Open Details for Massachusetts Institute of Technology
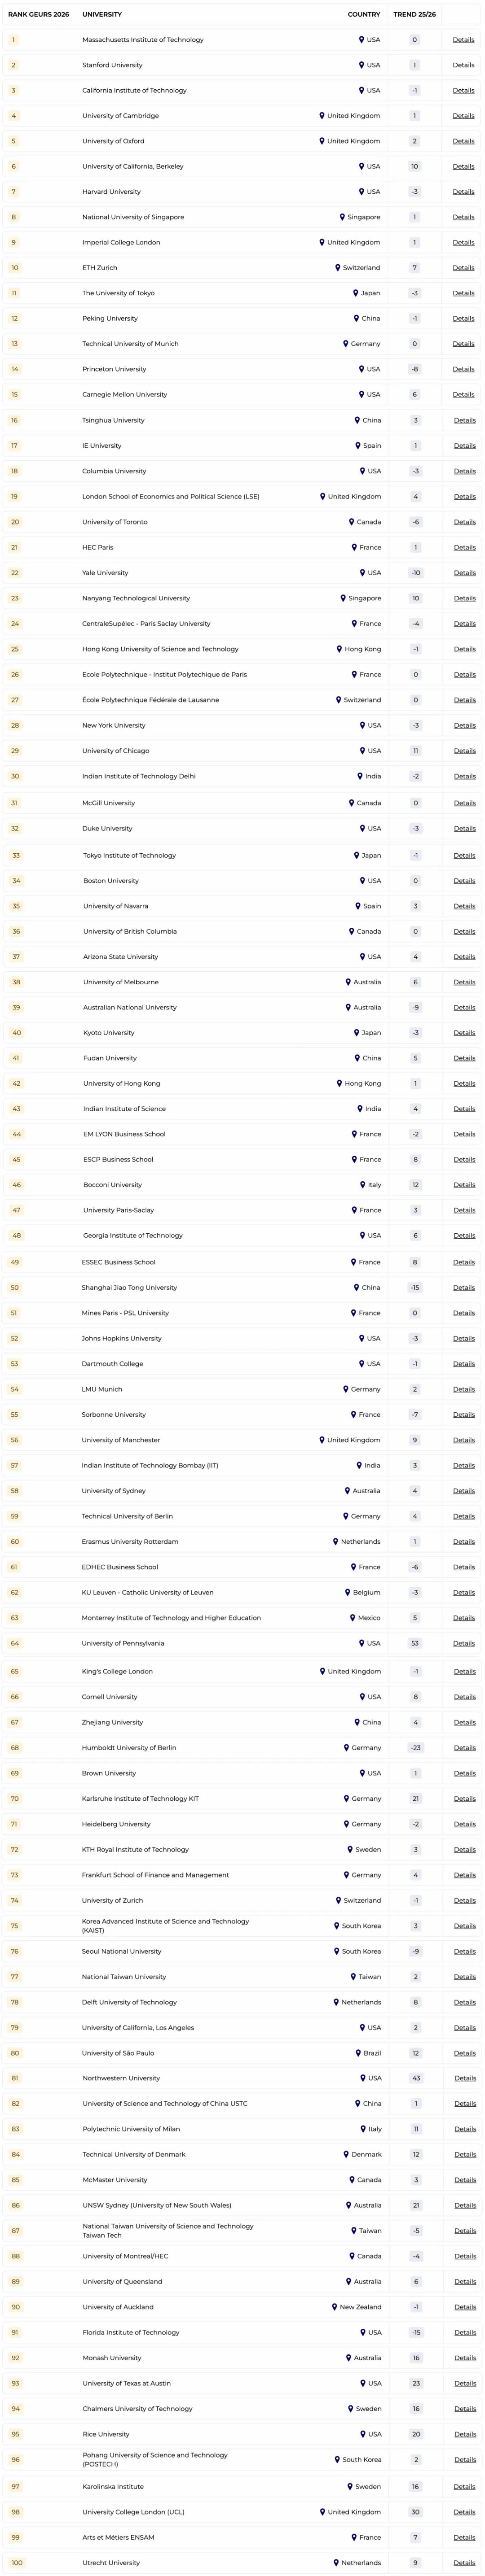485x2576 pixels. click(463, 40)
